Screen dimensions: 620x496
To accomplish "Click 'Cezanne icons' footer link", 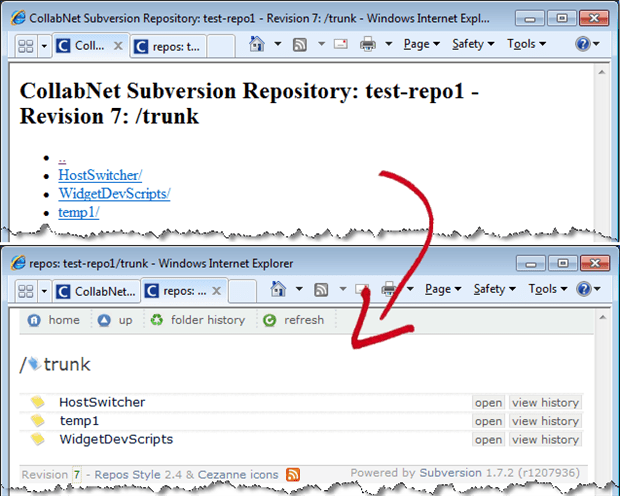I will pos(238,475).
